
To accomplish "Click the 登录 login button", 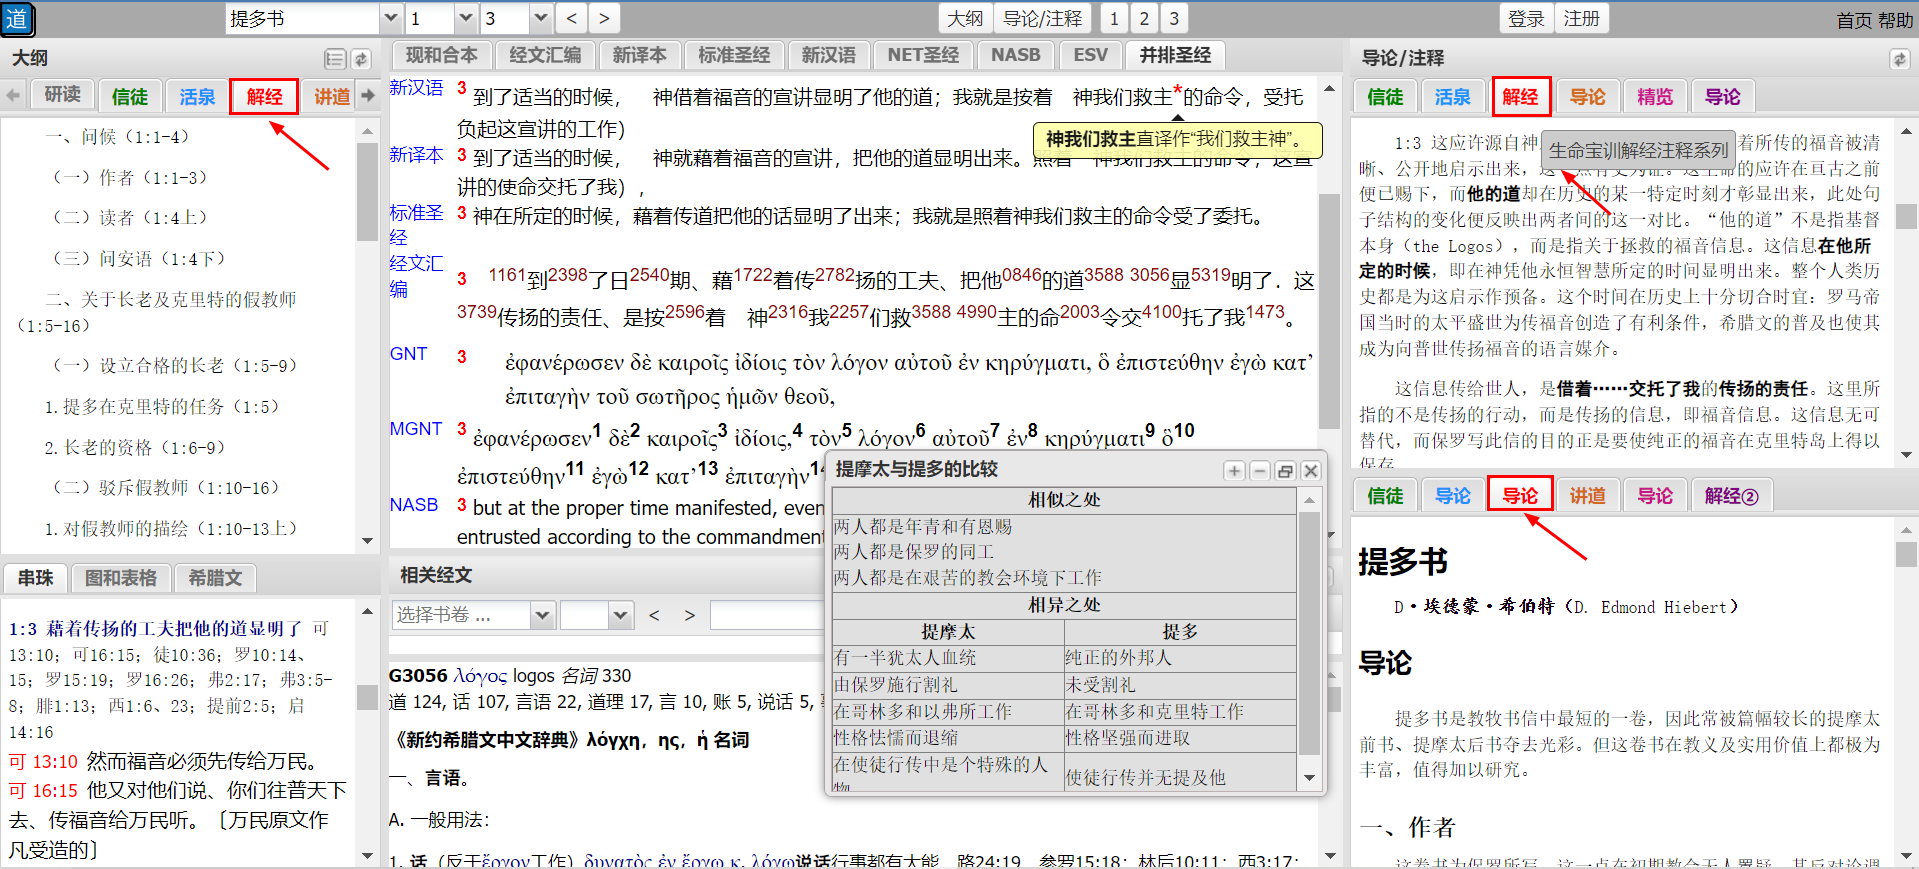I will (x=1526, y=18).
